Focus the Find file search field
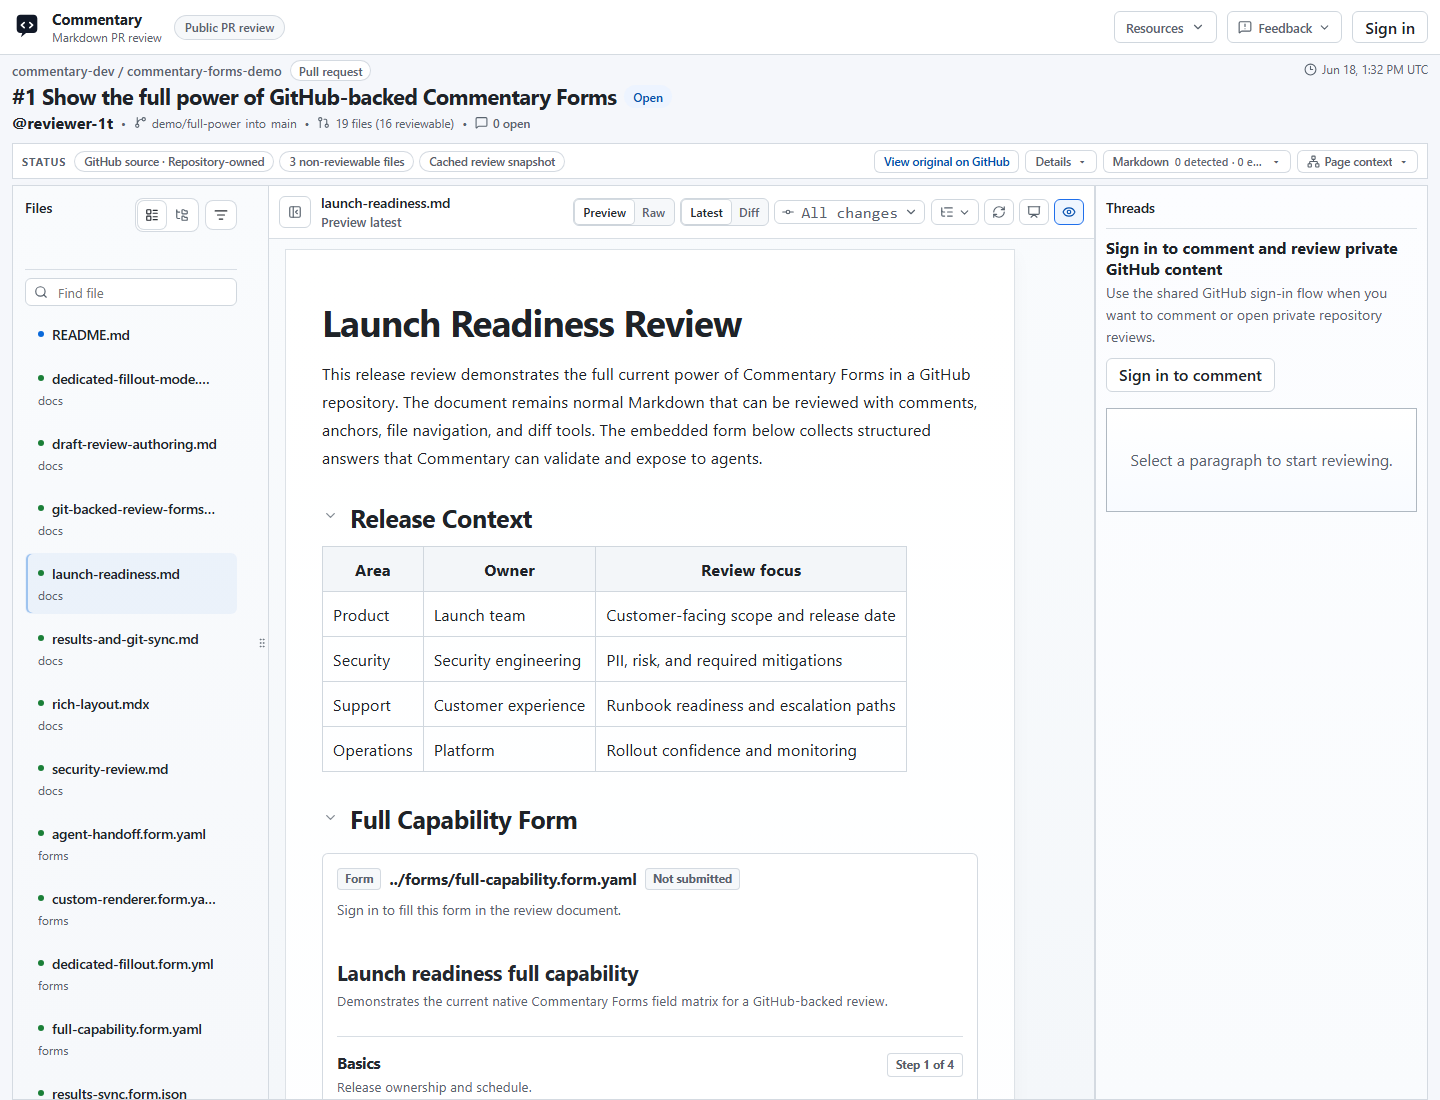The image size is (1440, 1100). (x=131, y=293)
